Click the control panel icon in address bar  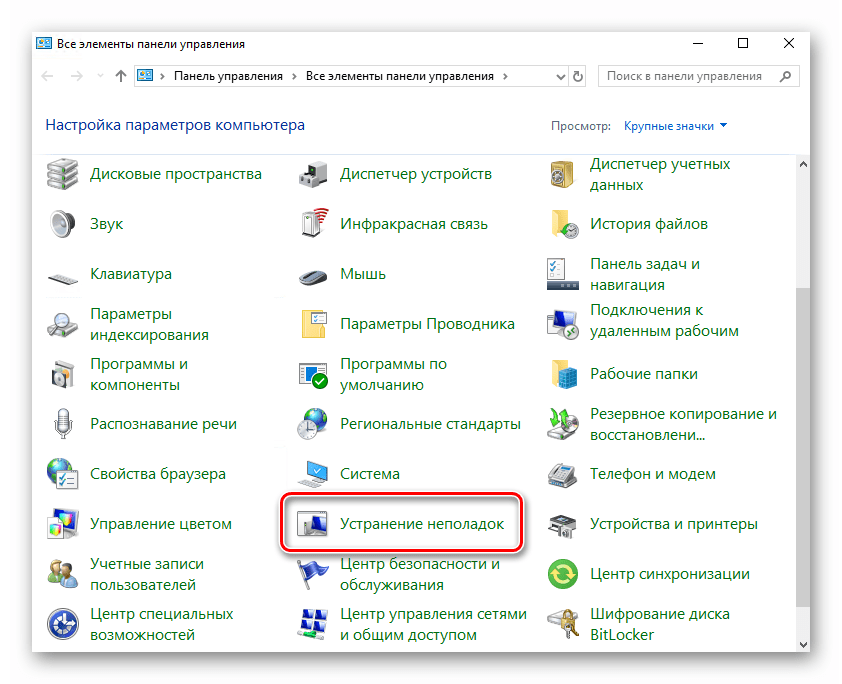(x=145, y=76)
